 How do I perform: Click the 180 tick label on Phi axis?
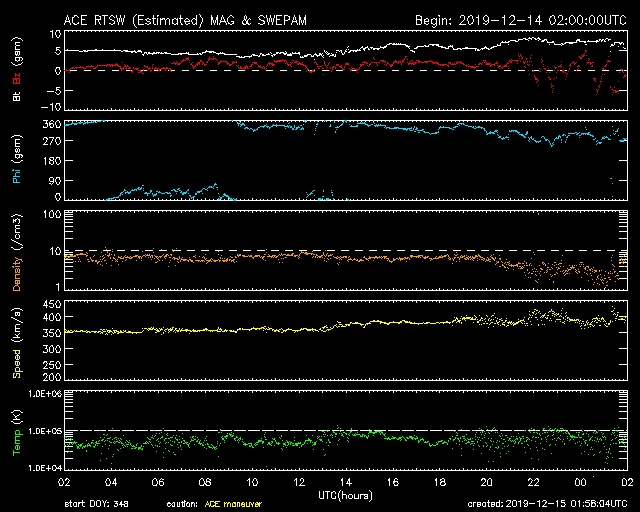tap(52, 161)
